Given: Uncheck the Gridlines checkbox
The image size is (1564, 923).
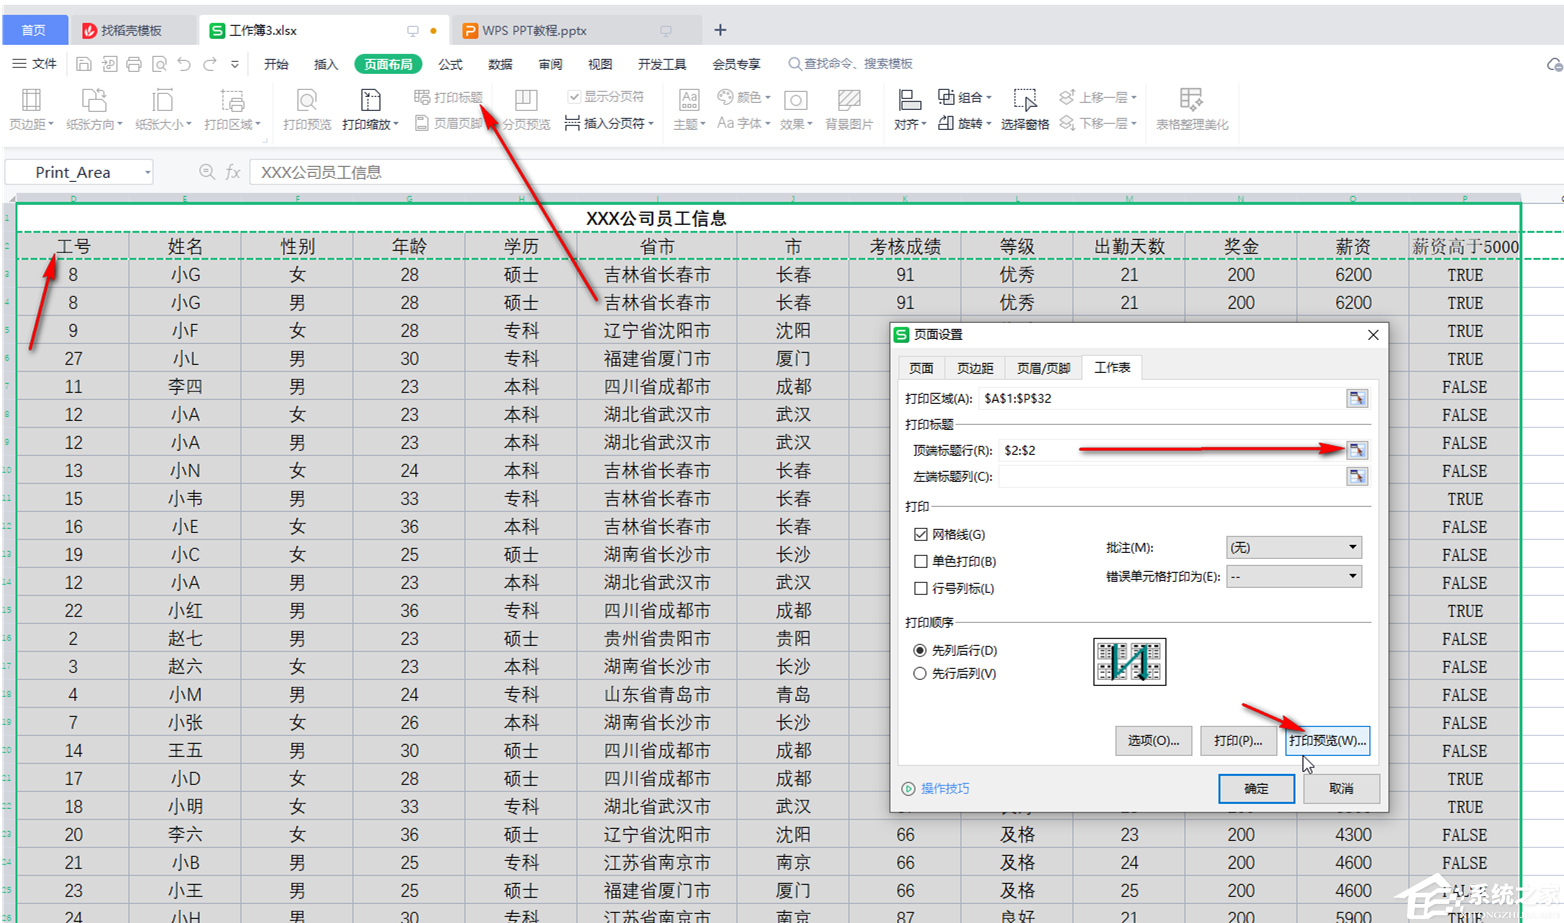Looking at the screenshot, I should click(x=921, y=535).
